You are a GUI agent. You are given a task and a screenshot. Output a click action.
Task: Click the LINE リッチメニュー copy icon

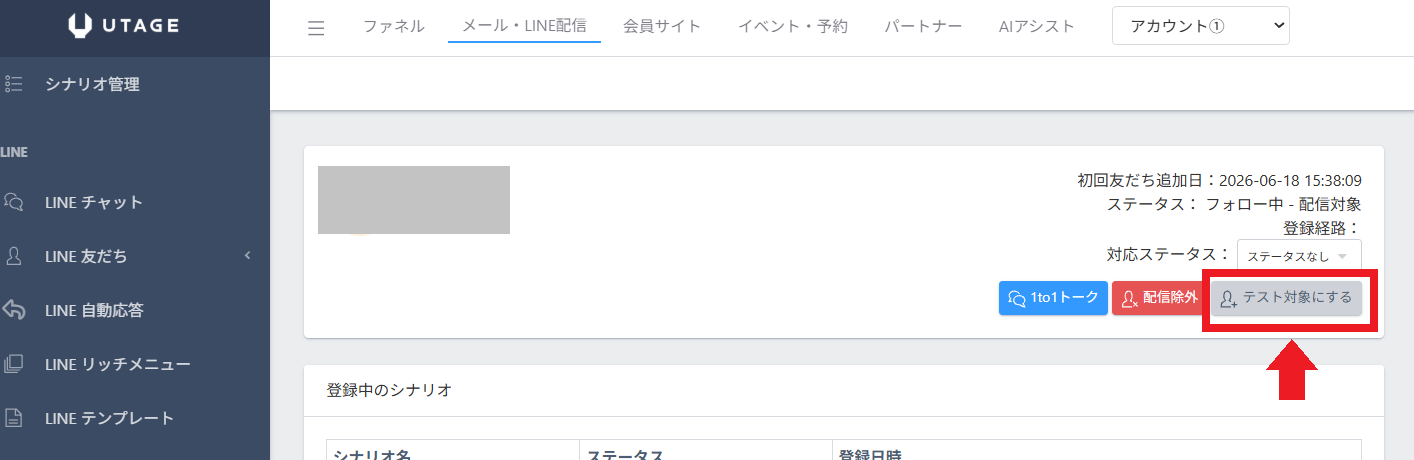click(x=14, y=364)
